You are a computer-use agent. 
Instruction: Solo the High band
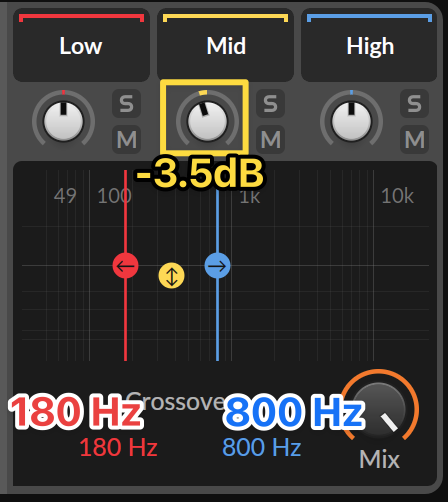pos(414,103)
